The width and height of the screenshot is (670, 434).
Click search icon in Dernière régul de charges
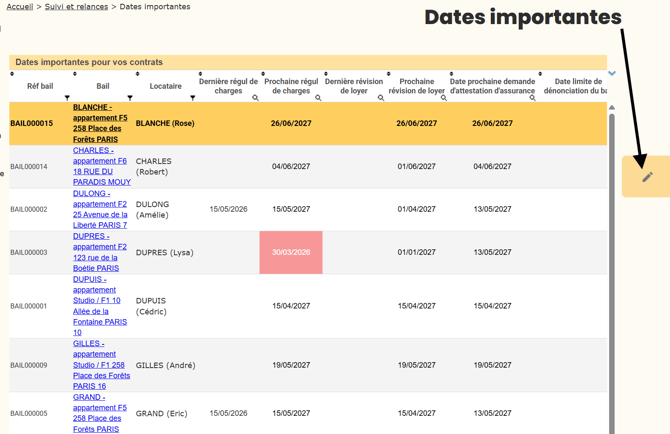click(255, 98)
